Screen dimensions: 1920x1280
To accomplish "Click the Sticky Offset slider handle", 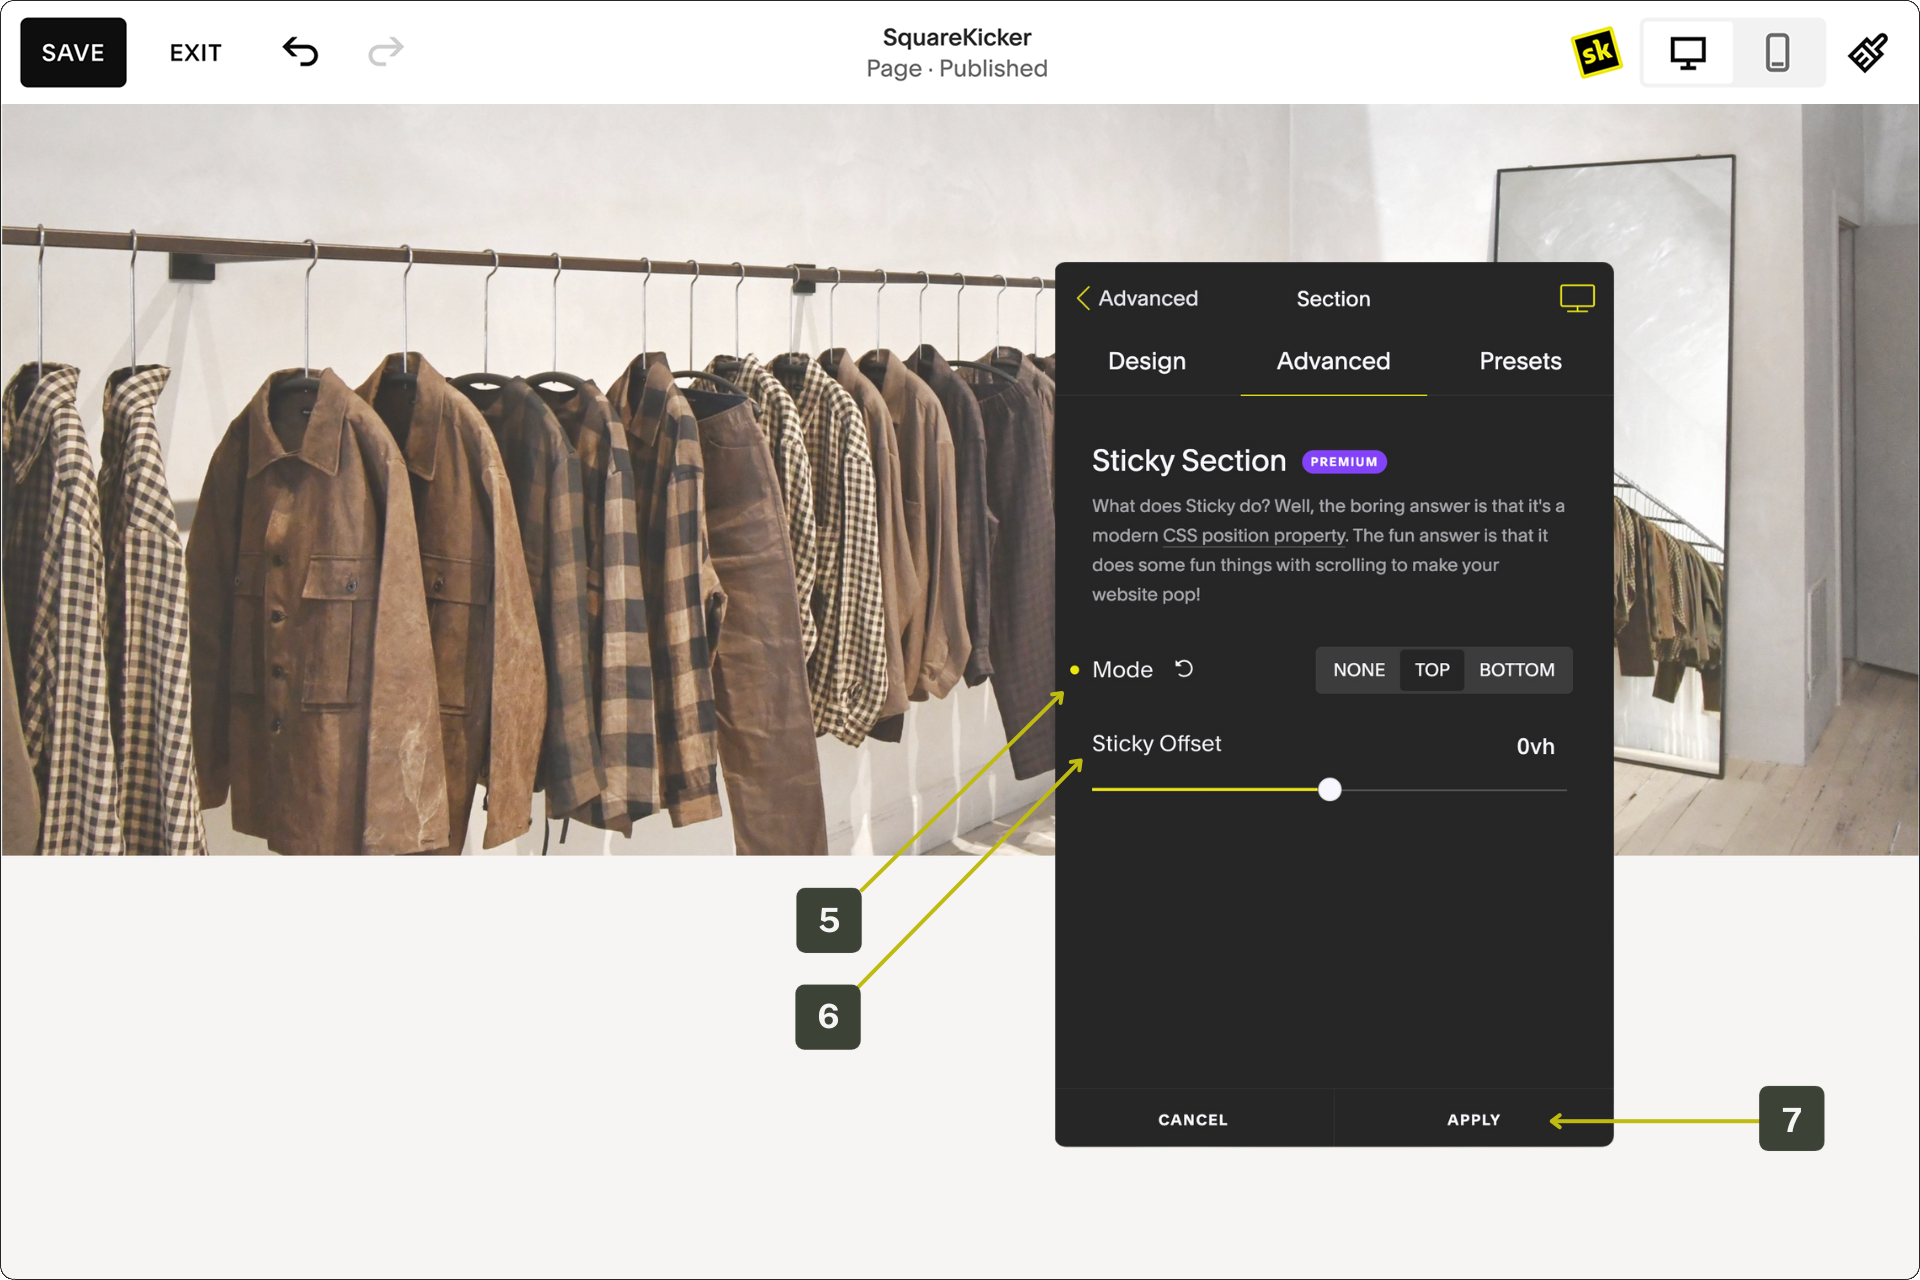I will [x=1329, y=790].
